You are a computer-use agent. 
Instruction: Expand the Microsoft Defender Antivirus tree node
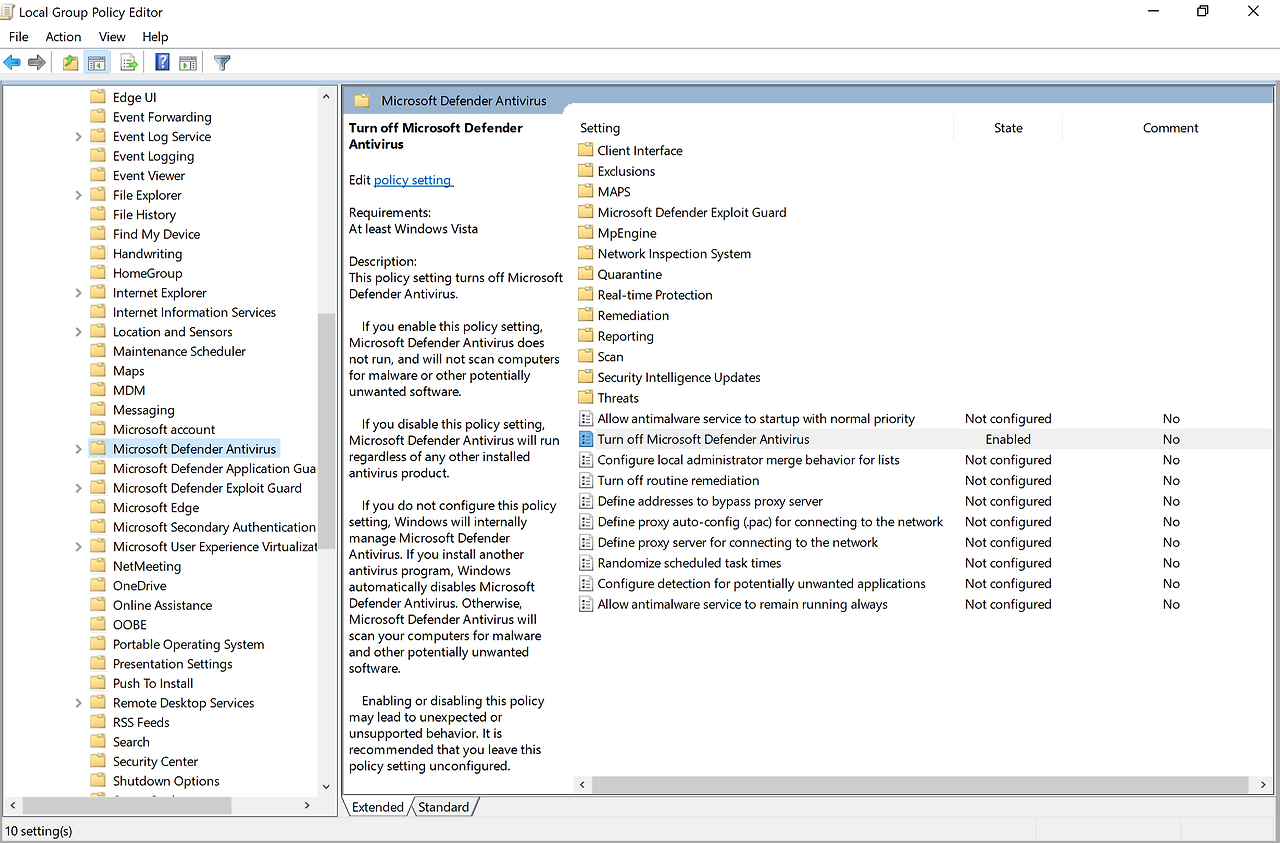point(78,448)
